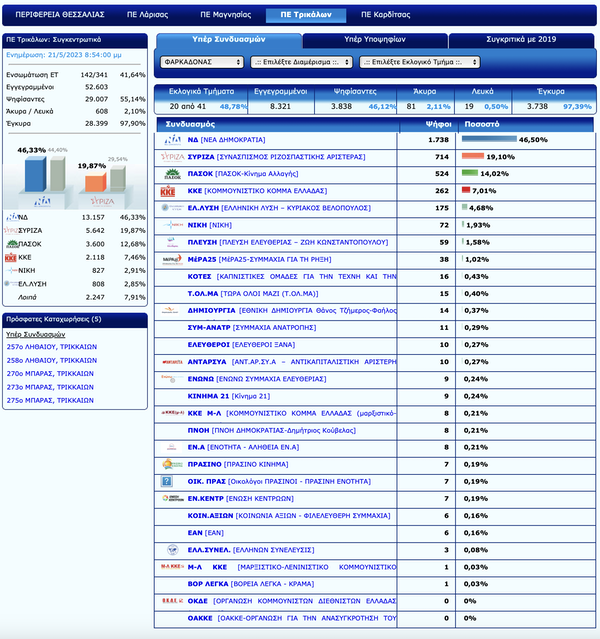600x639 pixels.
Task: Open the Επιλέξτε Εκλογικό Τμήμα dropdown
Action: click(x=419, y=62)
